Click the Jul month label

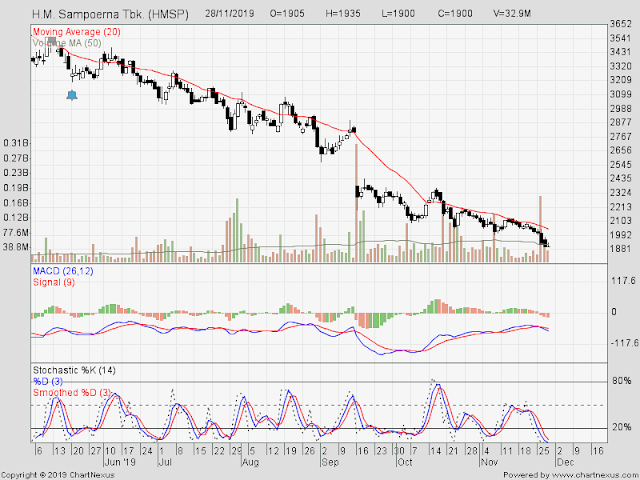click(164, 462)
